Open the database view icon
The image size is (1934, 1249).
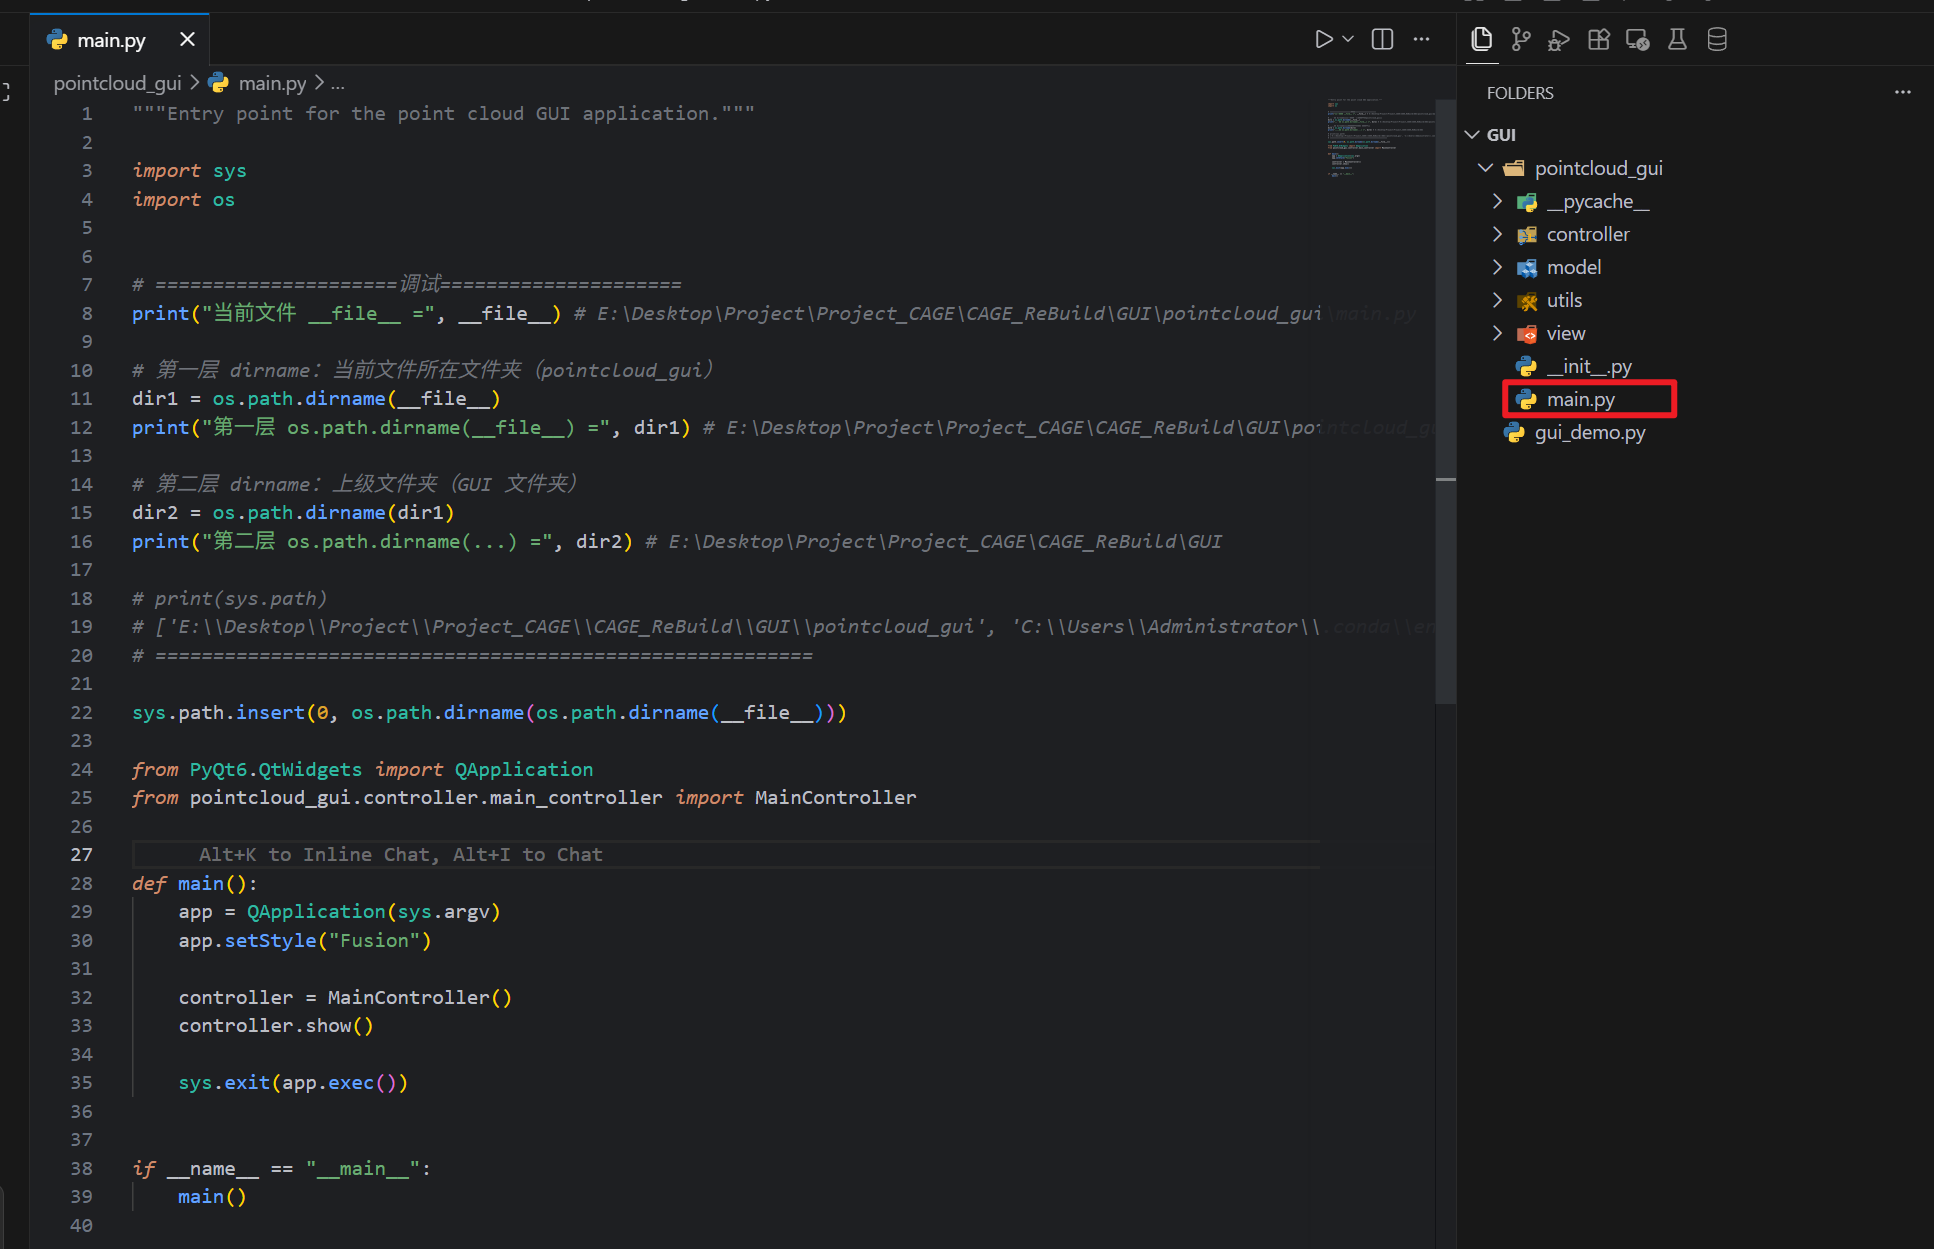(1717, 39)
